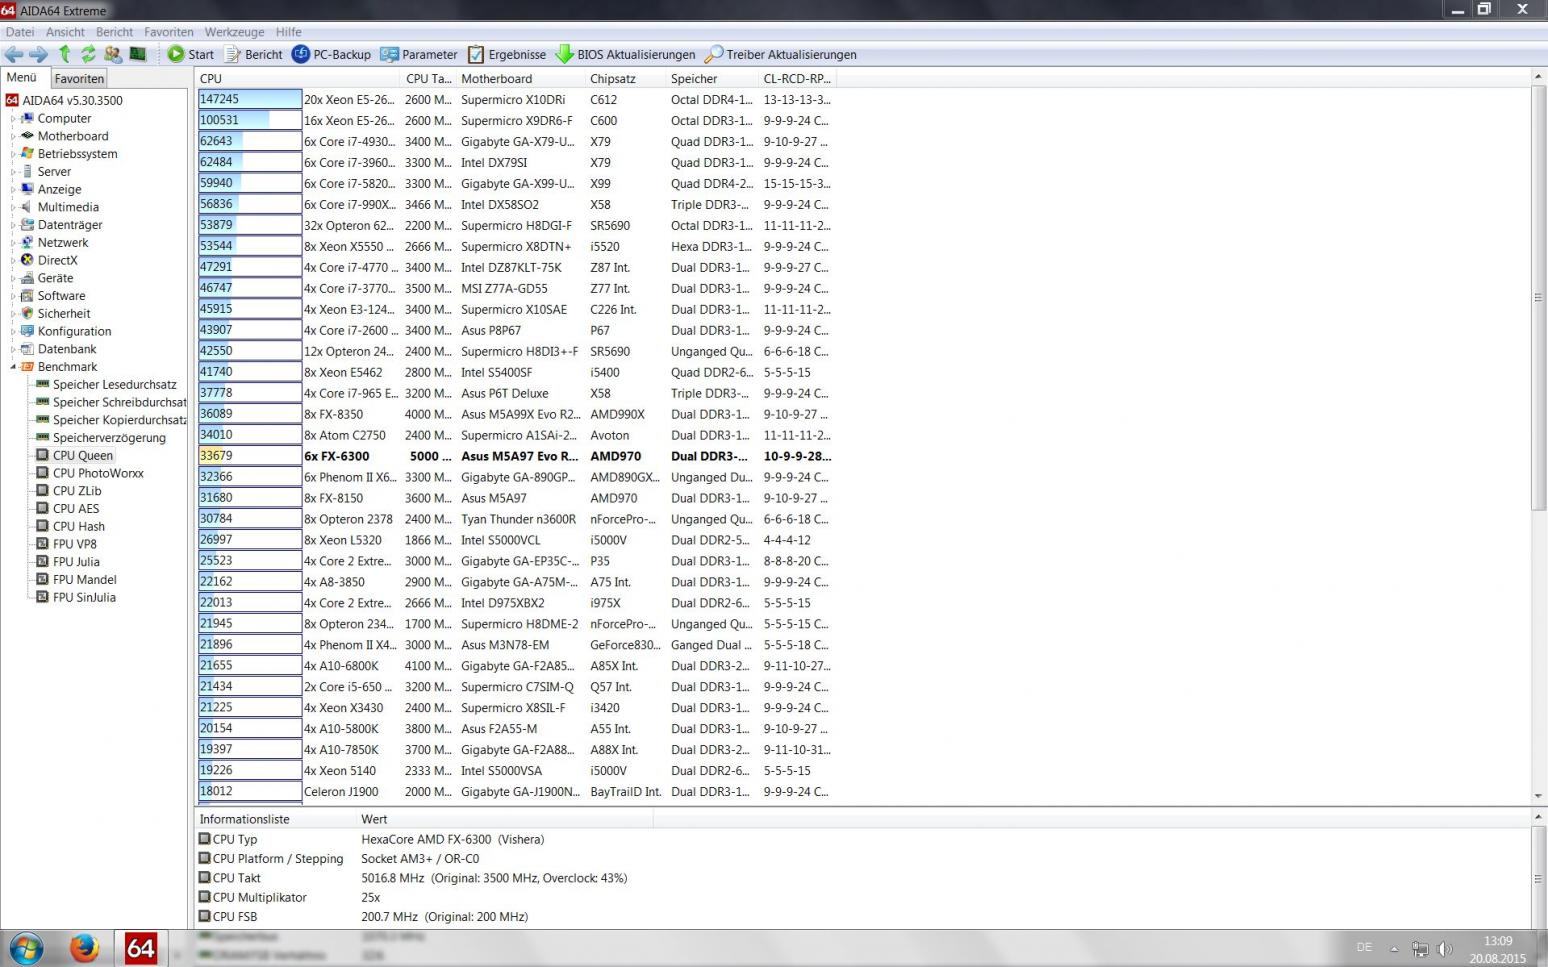Check BIOS Aktualisierungen
This screenshot has height=967, width=1548.
pyautogui.click(x=626, y=54)
